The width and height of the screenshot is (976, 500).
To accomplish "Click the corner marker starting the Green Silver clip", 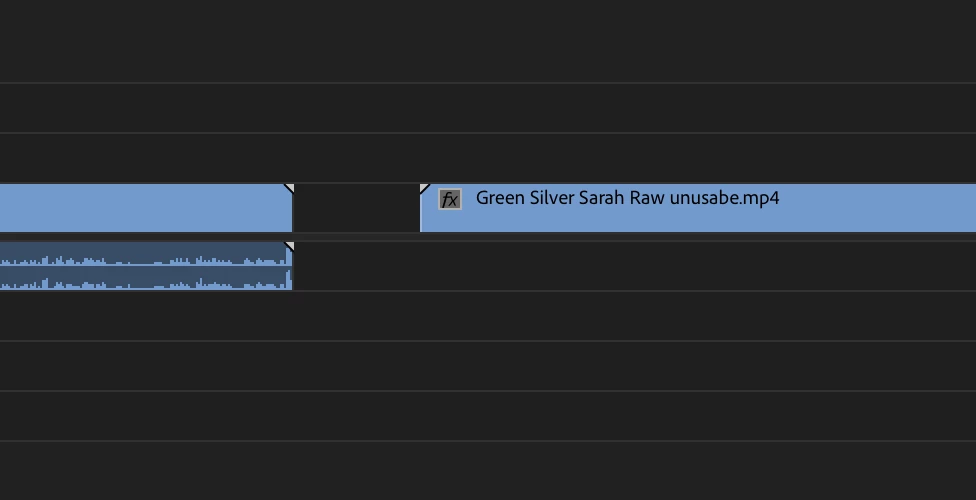I will (425, 188).
